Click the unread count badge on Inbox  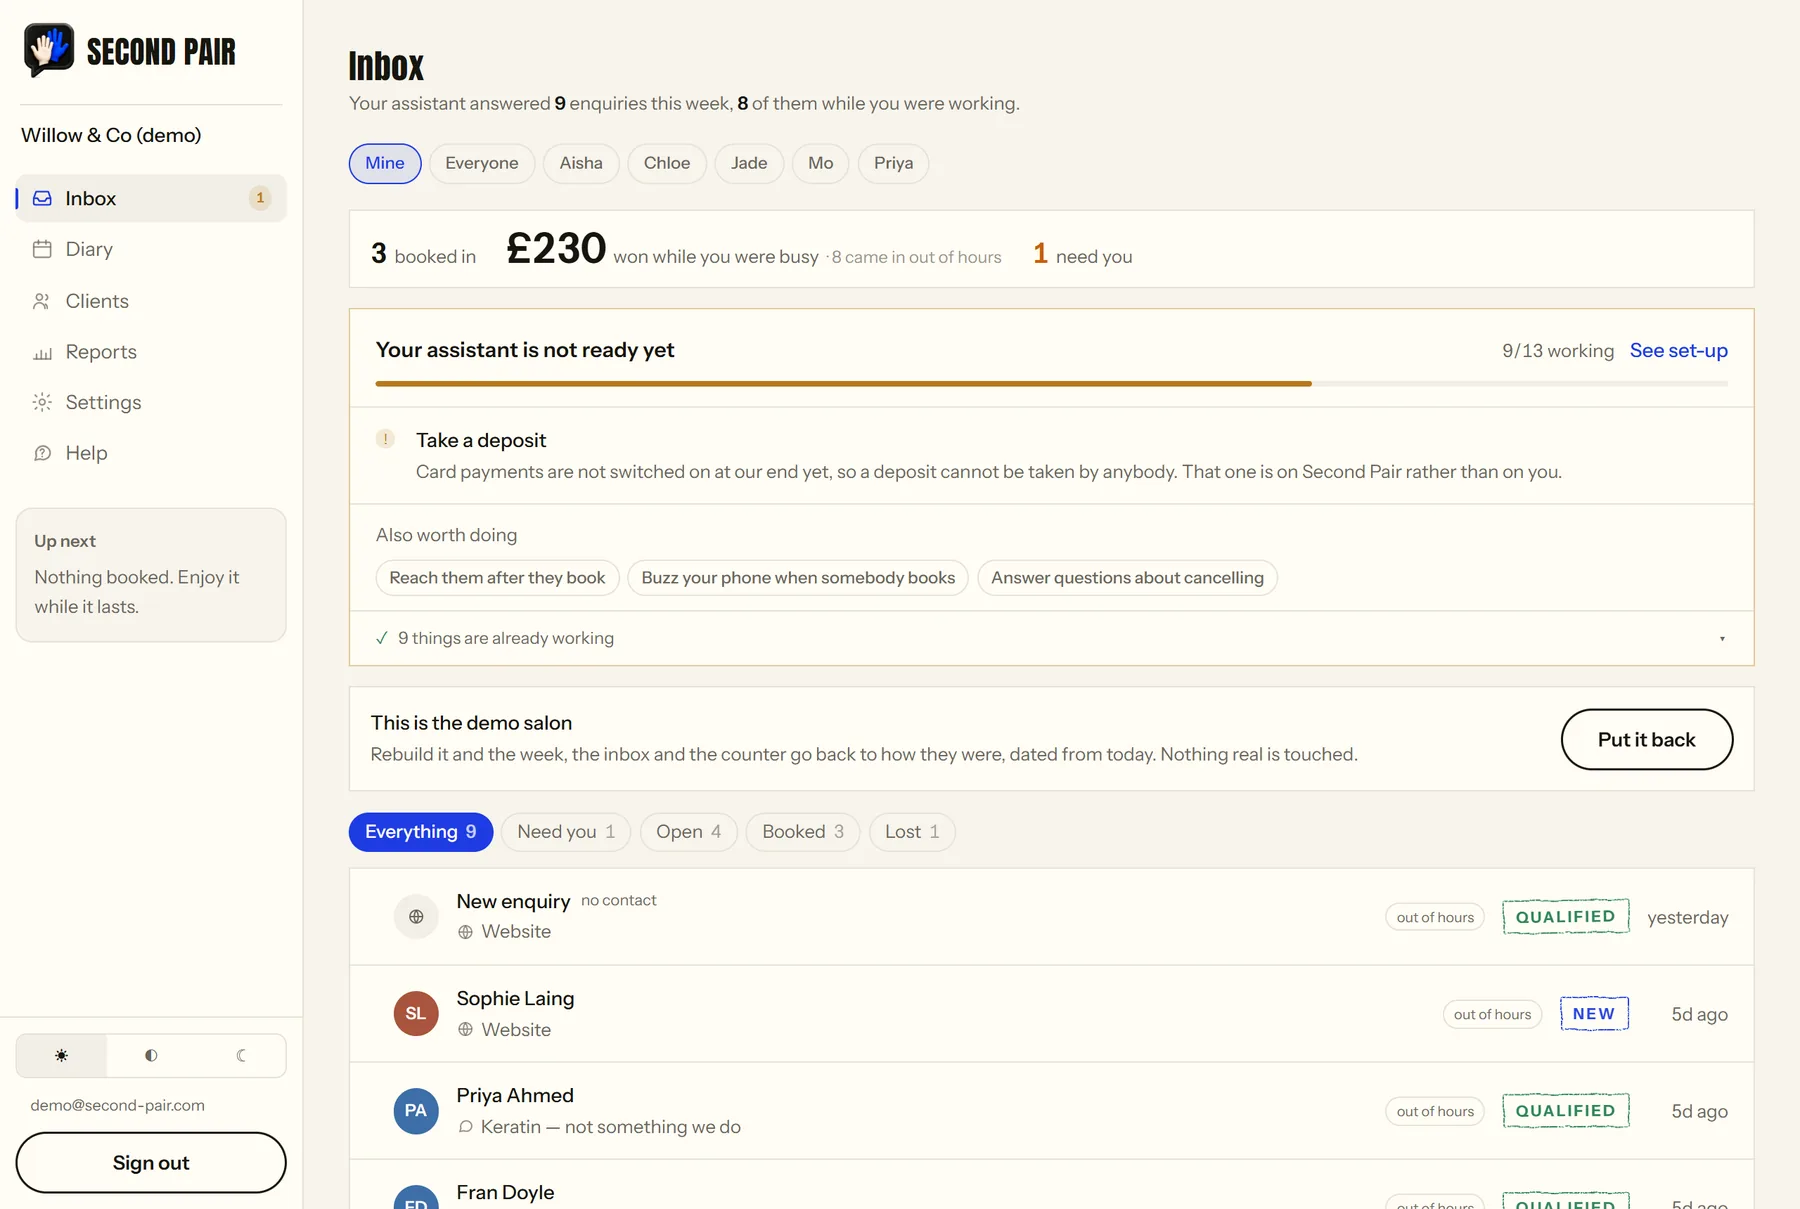pyautogui.click(x=260, y=198)
